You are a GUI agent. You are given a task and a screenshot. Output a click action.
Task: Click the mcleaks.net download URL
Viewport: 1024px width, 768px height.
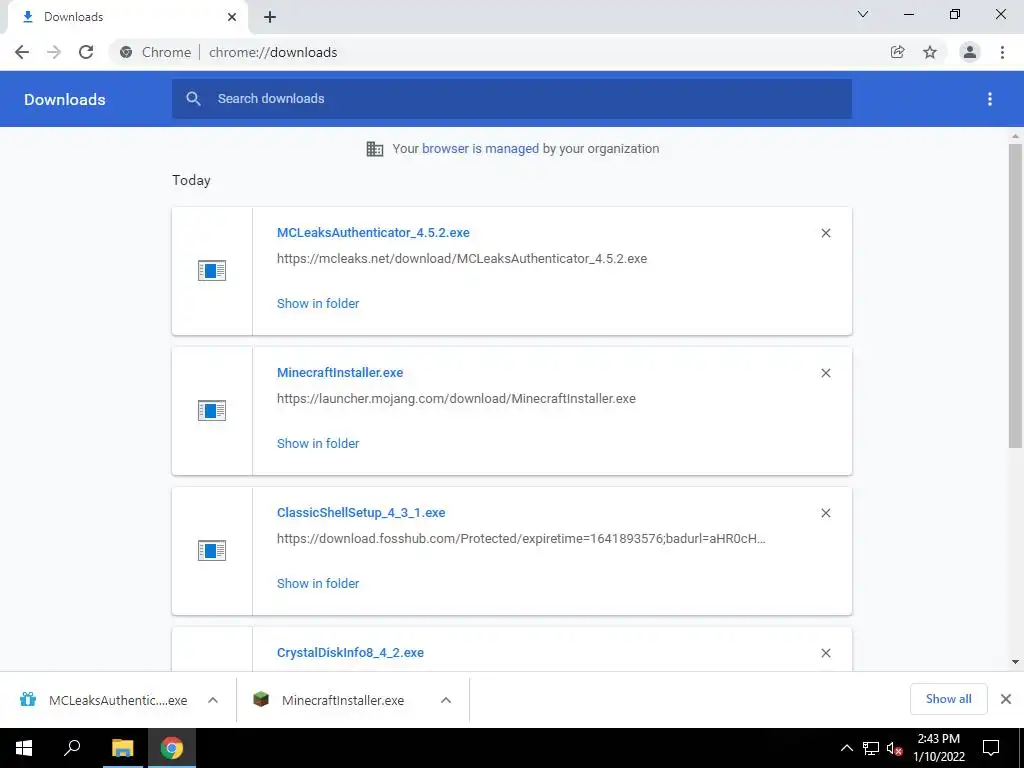pos(462,259)
